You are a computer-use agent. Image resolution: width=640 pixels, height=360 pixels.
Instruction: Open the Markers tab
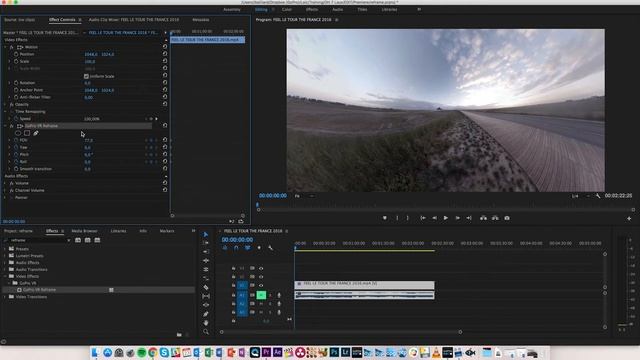click(x=167, y=231)
